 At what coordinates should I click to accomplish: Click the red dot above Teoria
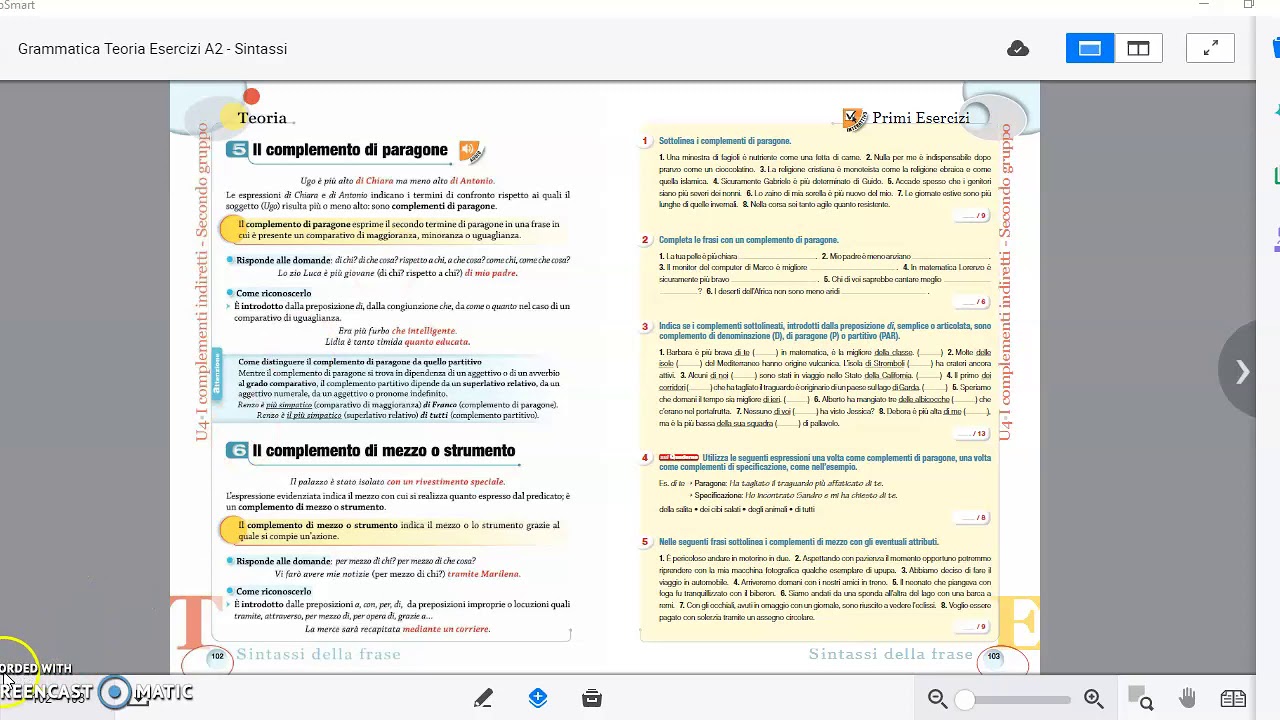251,97
